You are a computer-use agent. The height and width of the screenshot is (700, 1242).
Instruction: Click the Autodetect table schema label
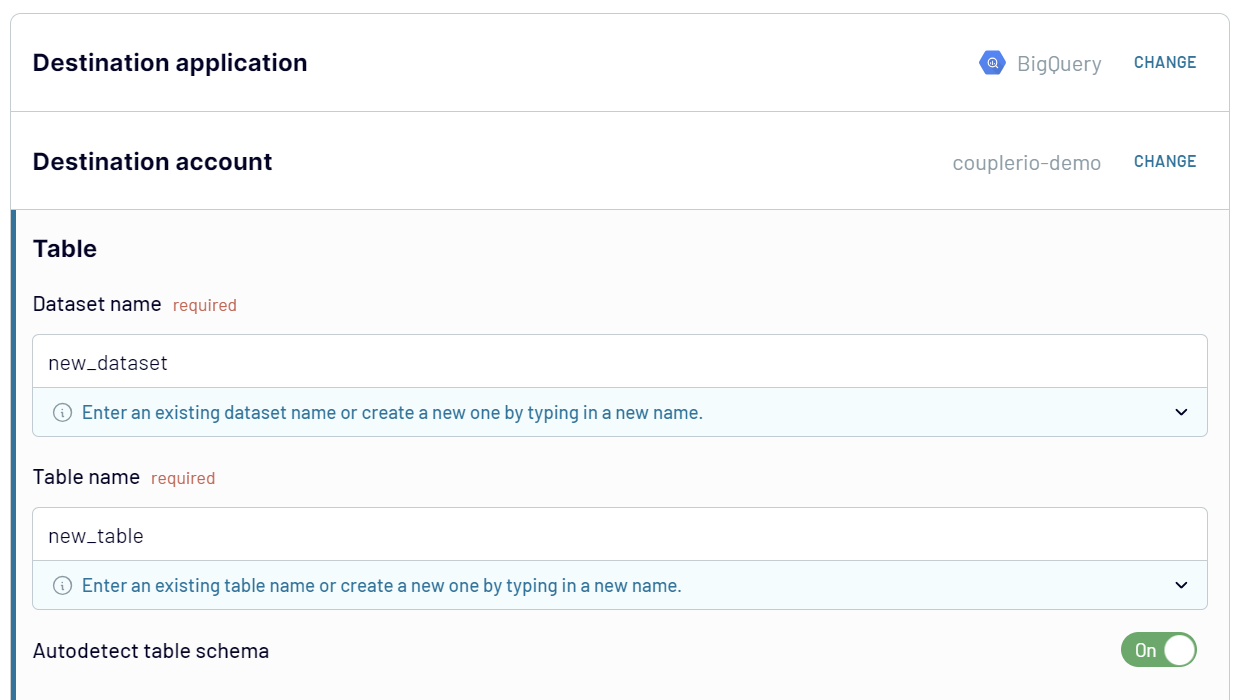151,651
